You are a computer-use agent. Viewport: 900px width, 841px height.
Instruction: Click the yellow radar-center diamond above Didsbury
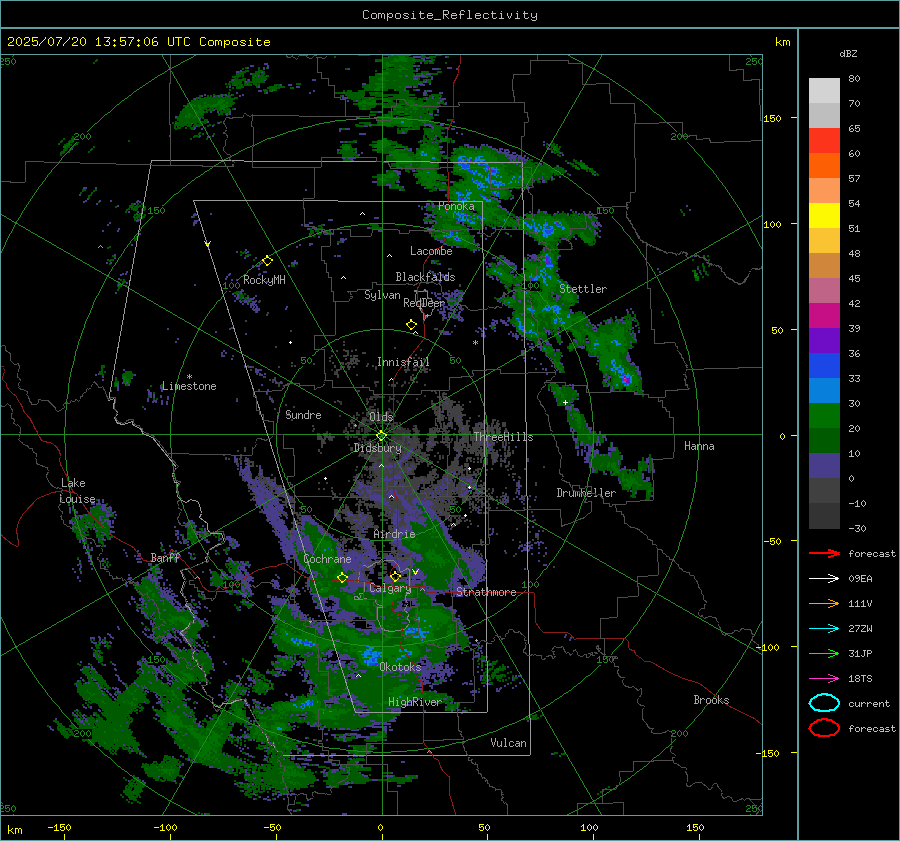(x=381, y=436)
